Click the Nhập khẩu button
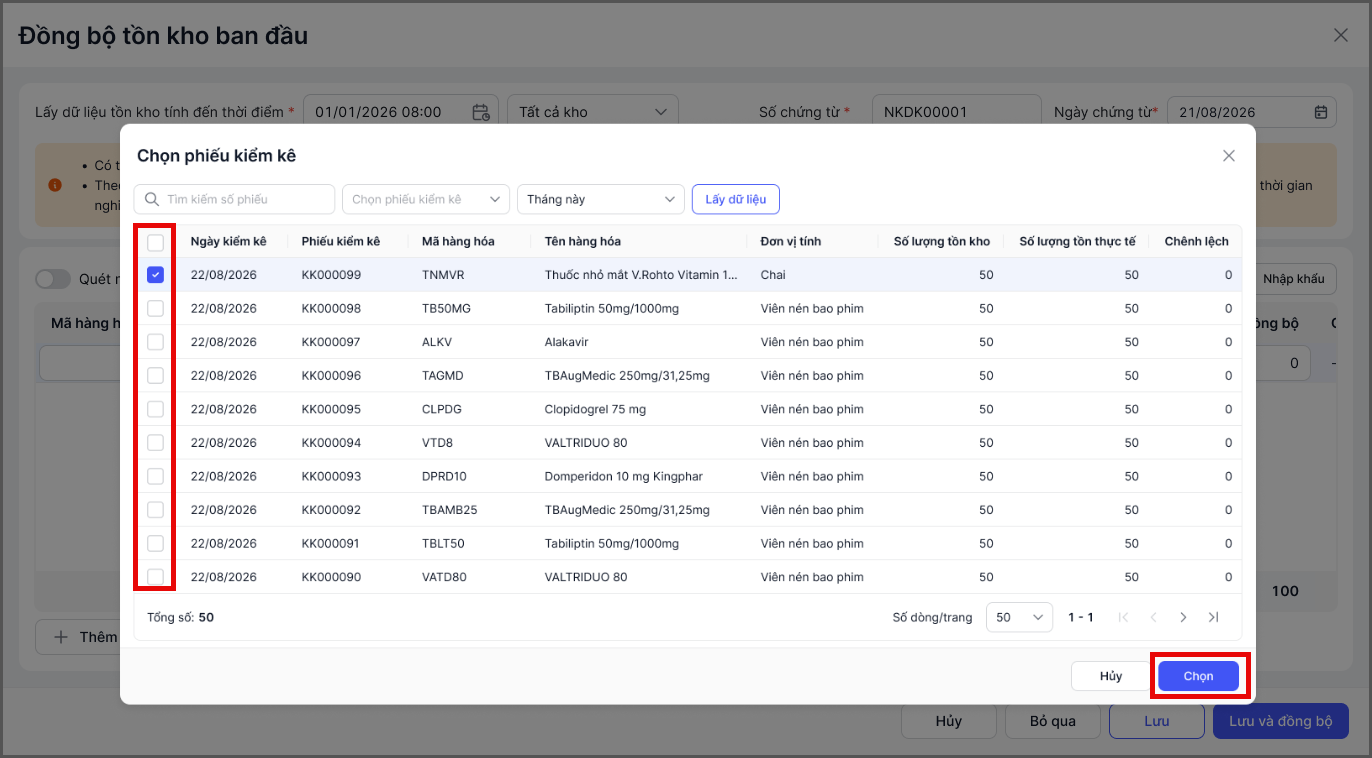 click(x=1293, y=279)
